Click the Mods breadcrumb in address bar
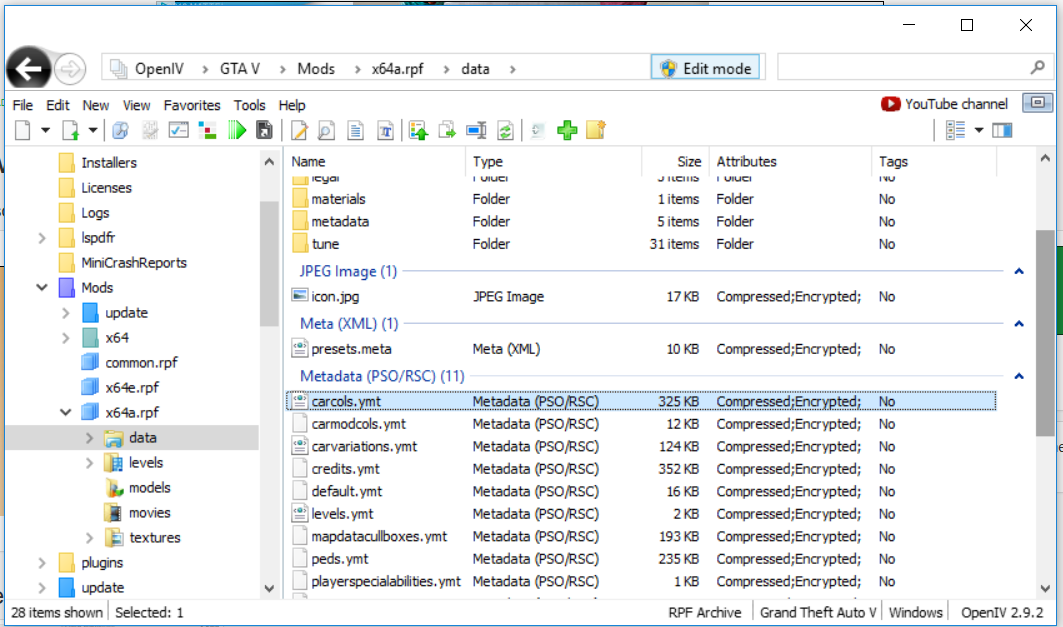Viewport: 1063px width, 627px height. click(316, 69)
